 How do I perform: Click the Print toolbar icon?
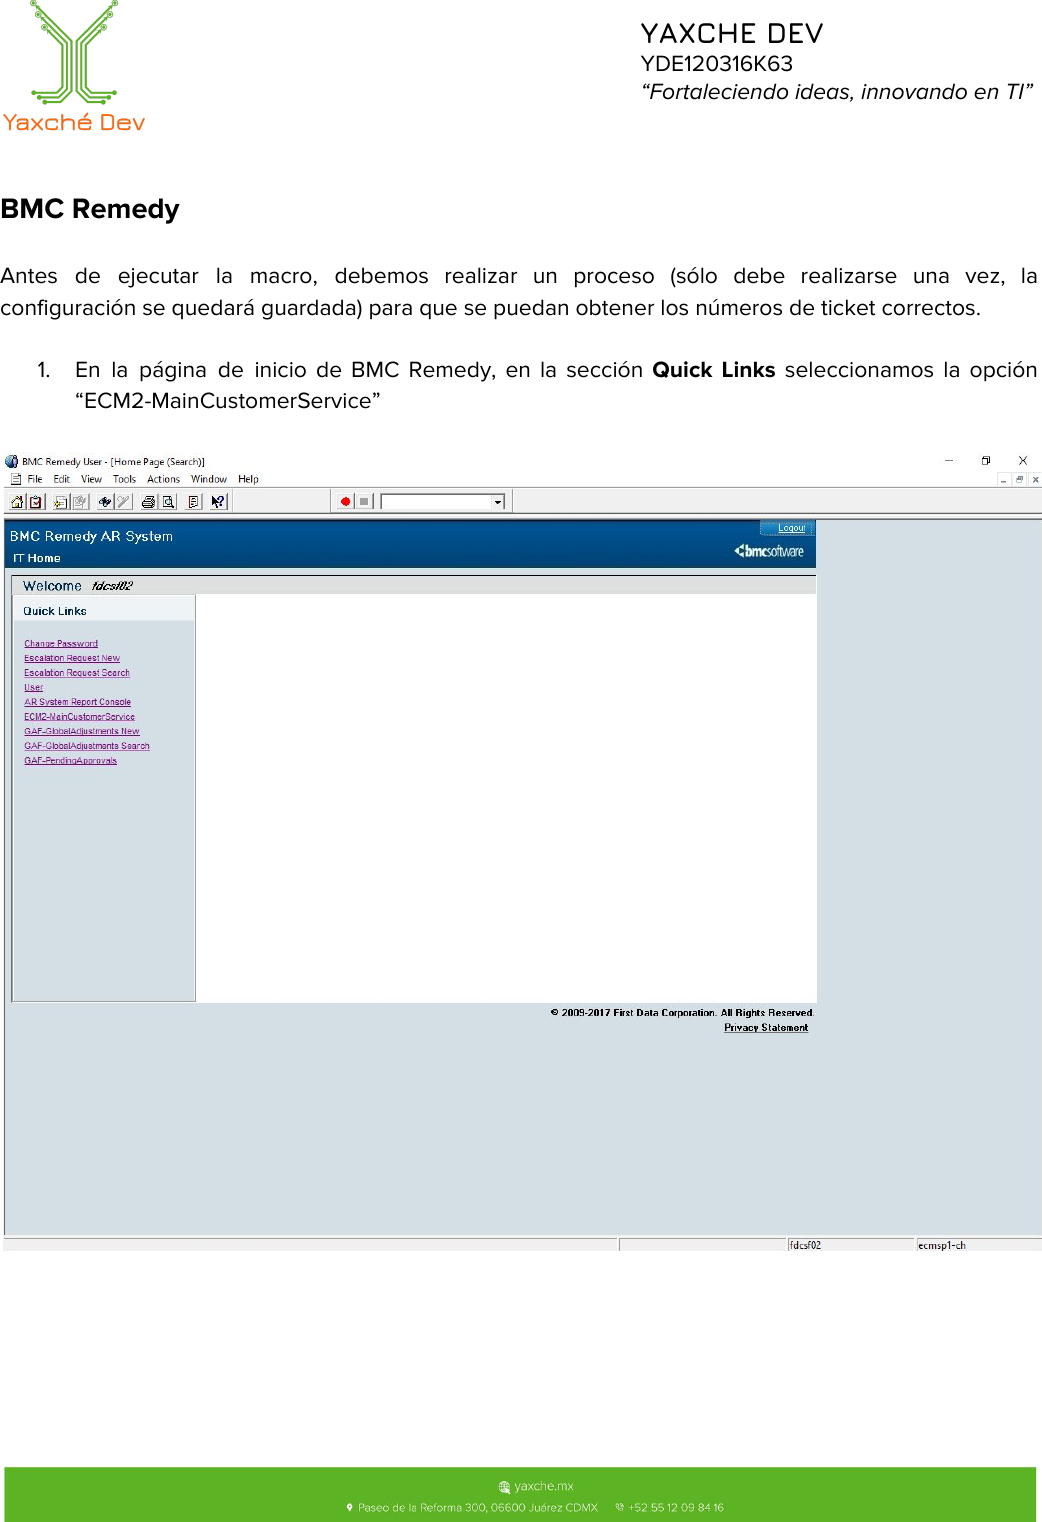coord(149,502)
